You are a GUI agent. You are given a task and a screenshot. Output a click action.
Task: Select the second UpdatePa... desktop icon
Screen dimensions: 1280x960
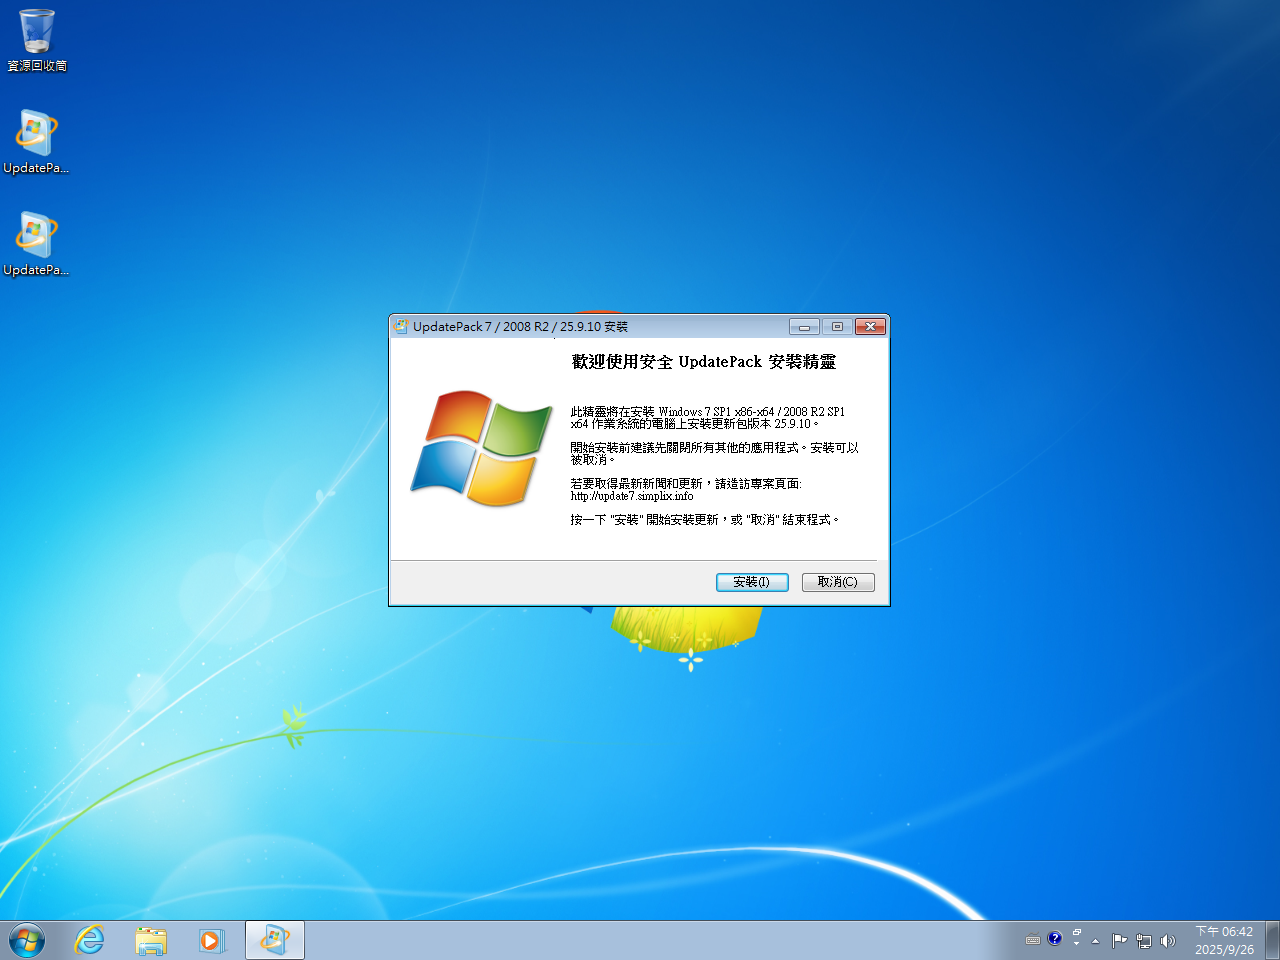click(36, 244)
